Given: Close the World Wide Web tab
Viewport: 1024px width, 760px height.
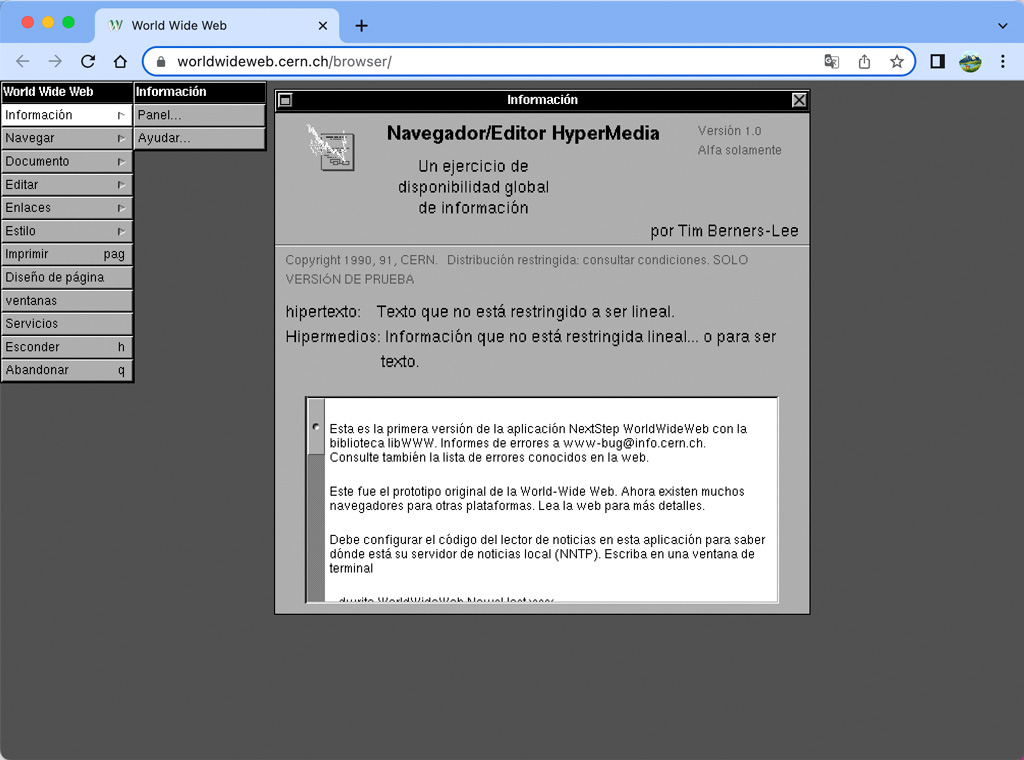Looking at the screenshot, I should [x=323, y=25].
